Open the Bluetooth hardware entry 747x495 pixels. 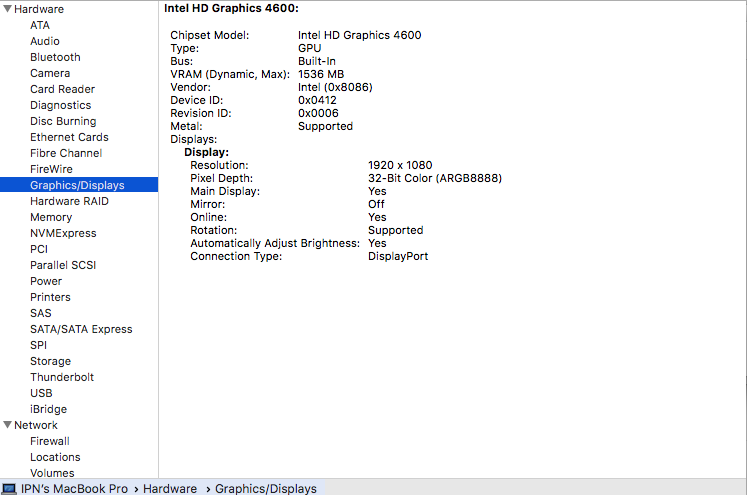pyautogui.click(x=55, y=57)
